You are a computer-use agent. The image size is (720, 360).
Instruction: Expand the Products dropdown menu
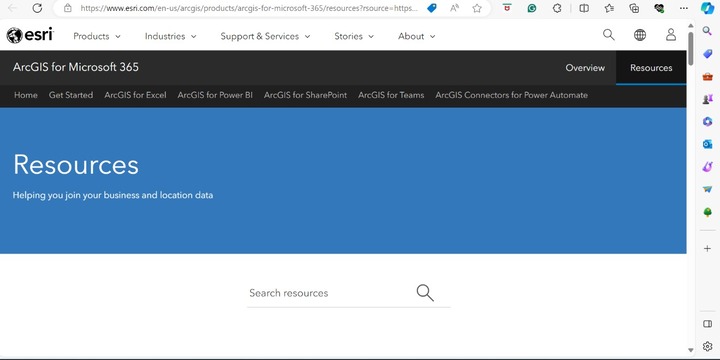coord(97,36)
